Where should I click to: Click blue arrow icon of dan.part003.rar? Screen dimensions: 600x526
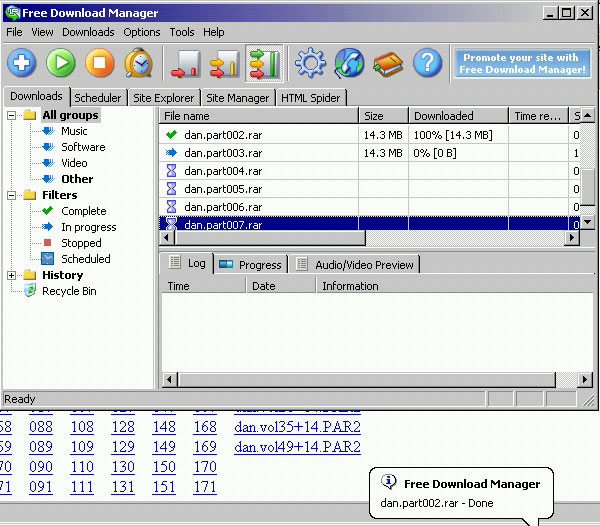click(x=171, y=153)
